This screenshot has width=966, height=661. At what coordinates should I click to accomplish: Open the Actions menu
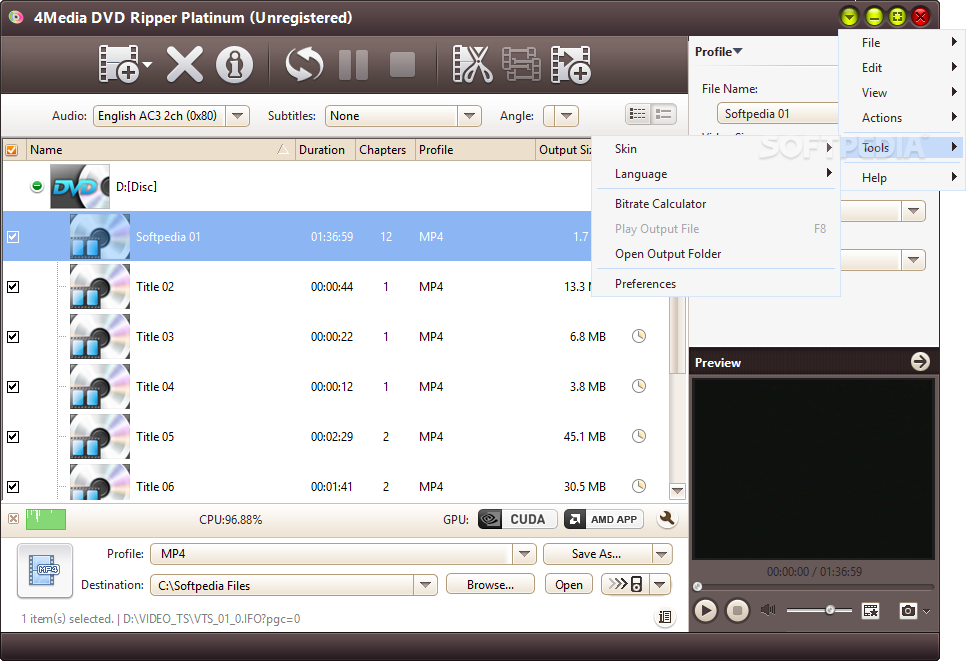pos(902,118)
